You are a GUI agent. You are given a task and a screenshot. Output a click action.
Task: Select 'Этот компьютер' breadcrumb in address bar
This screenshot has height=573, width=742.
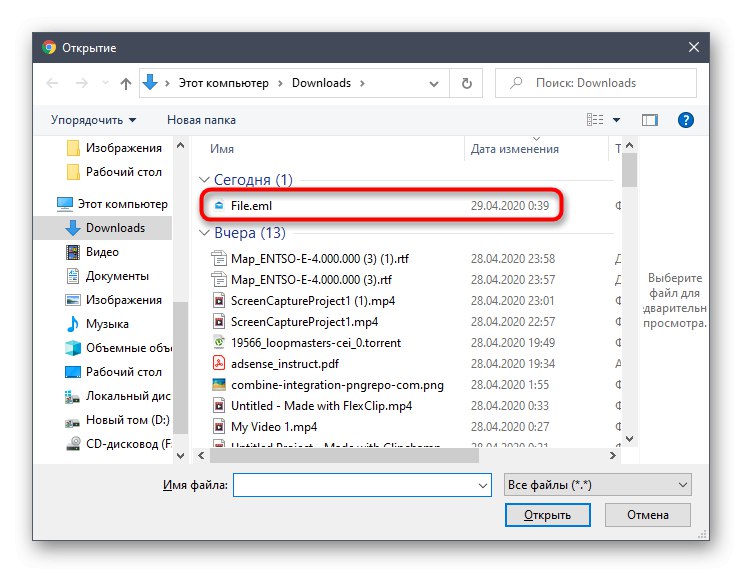223,83
